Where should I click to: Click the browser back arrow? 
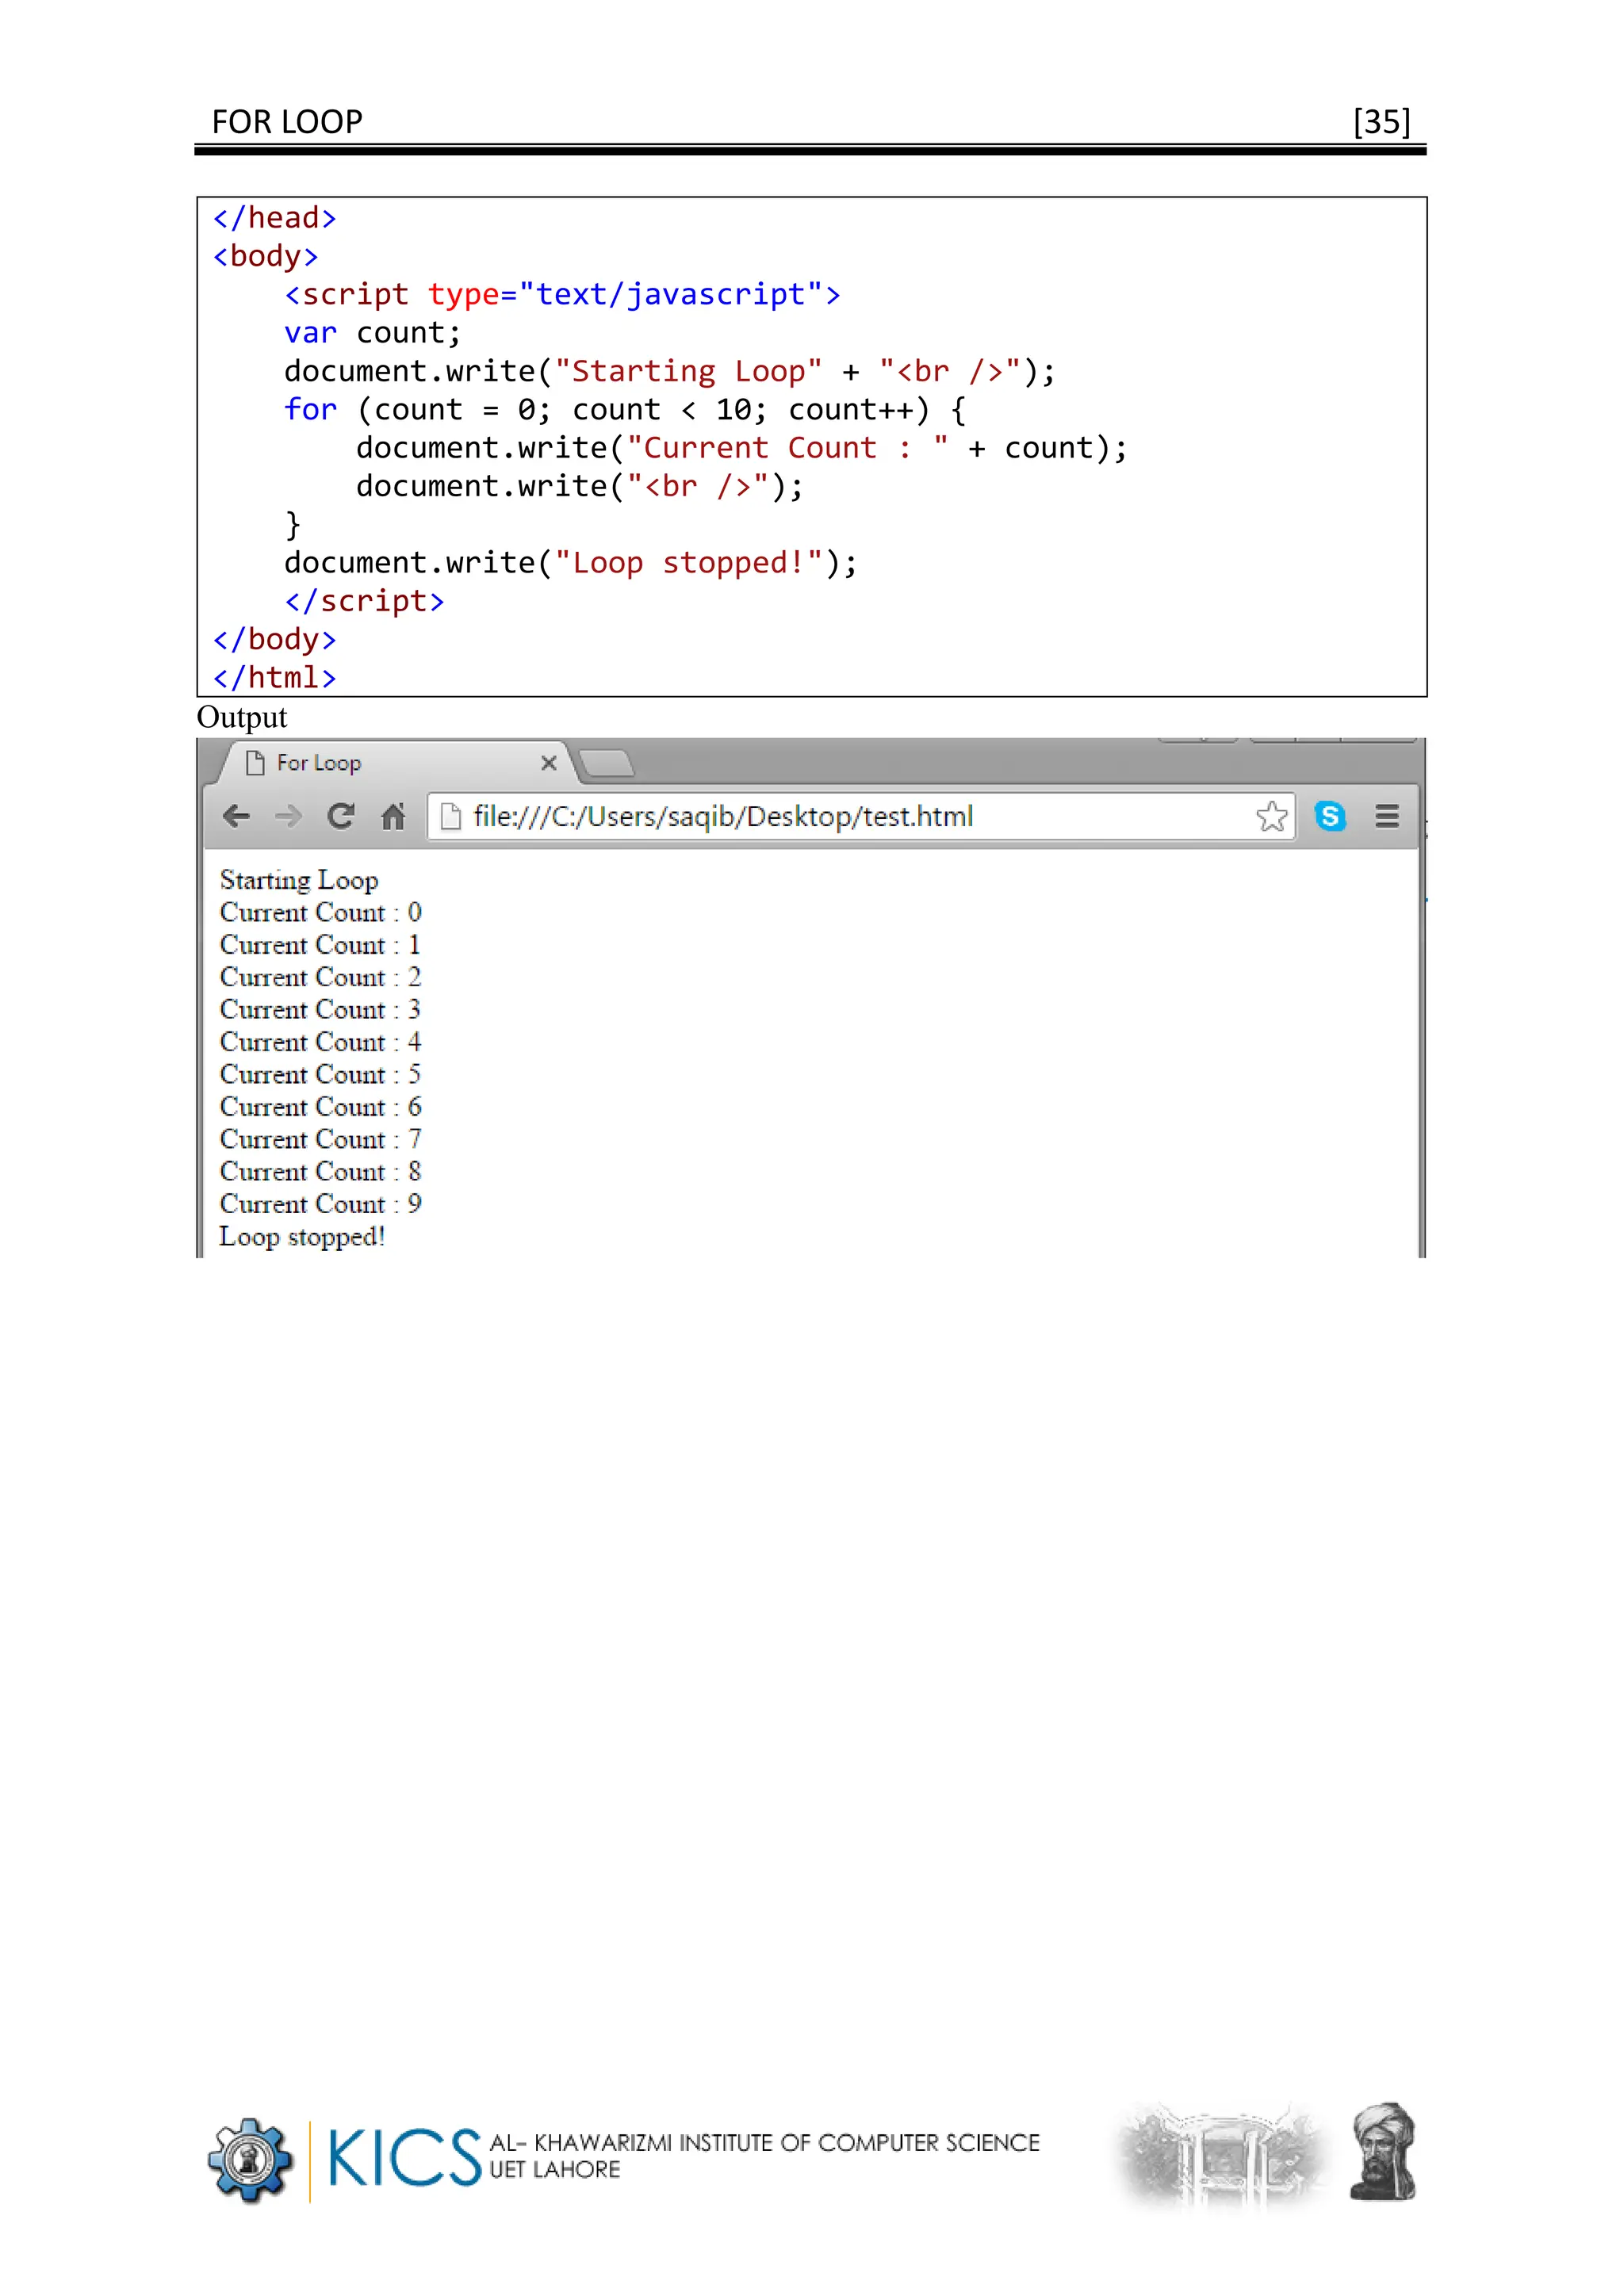click(x=236, y=816)
